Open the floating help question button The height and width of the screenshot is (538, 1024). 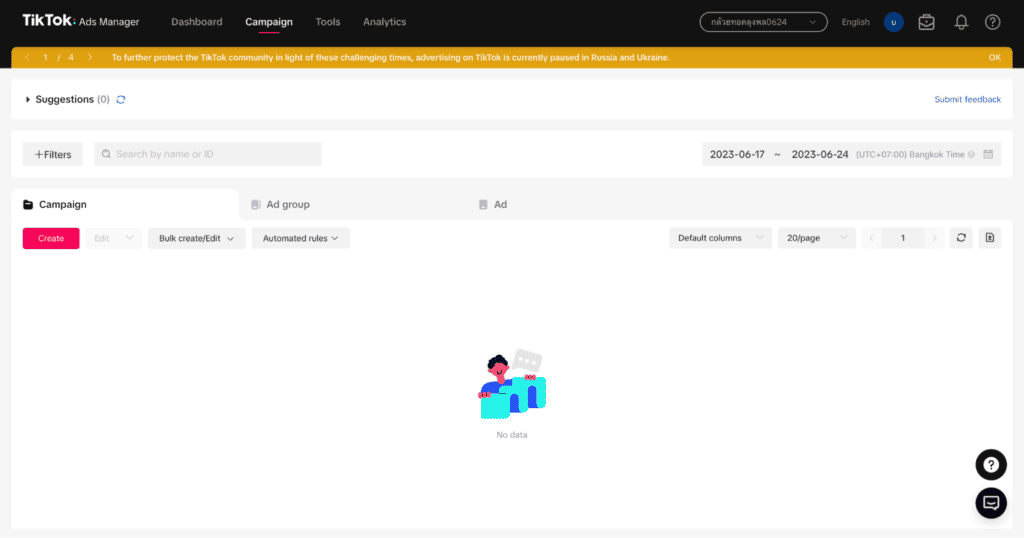tap(991, 465)
